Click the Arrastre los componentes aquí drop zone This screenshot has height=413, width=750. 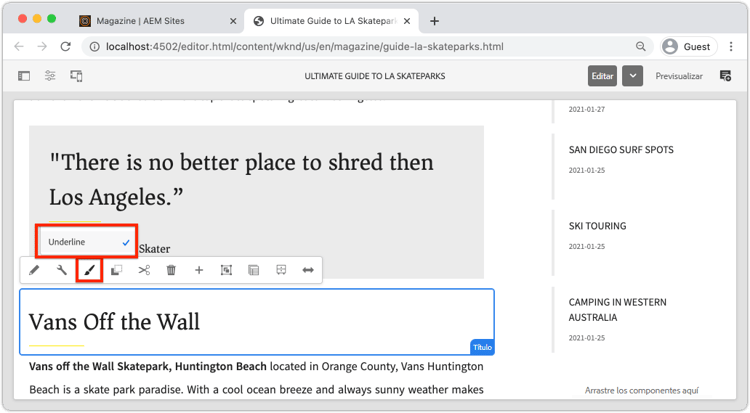click(641, 391)
